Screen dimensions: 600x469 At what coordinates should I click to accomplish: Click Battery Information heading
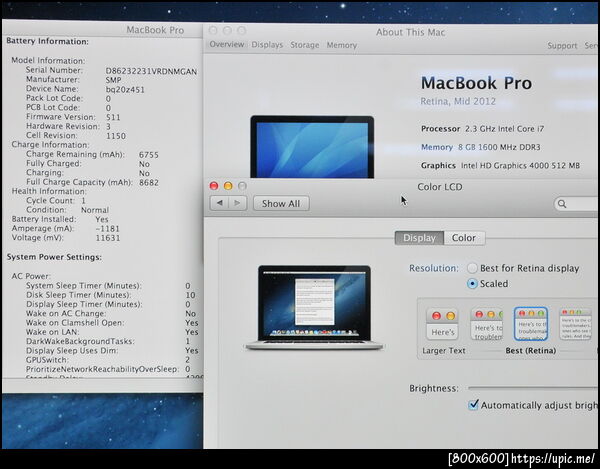coord(47,41)
